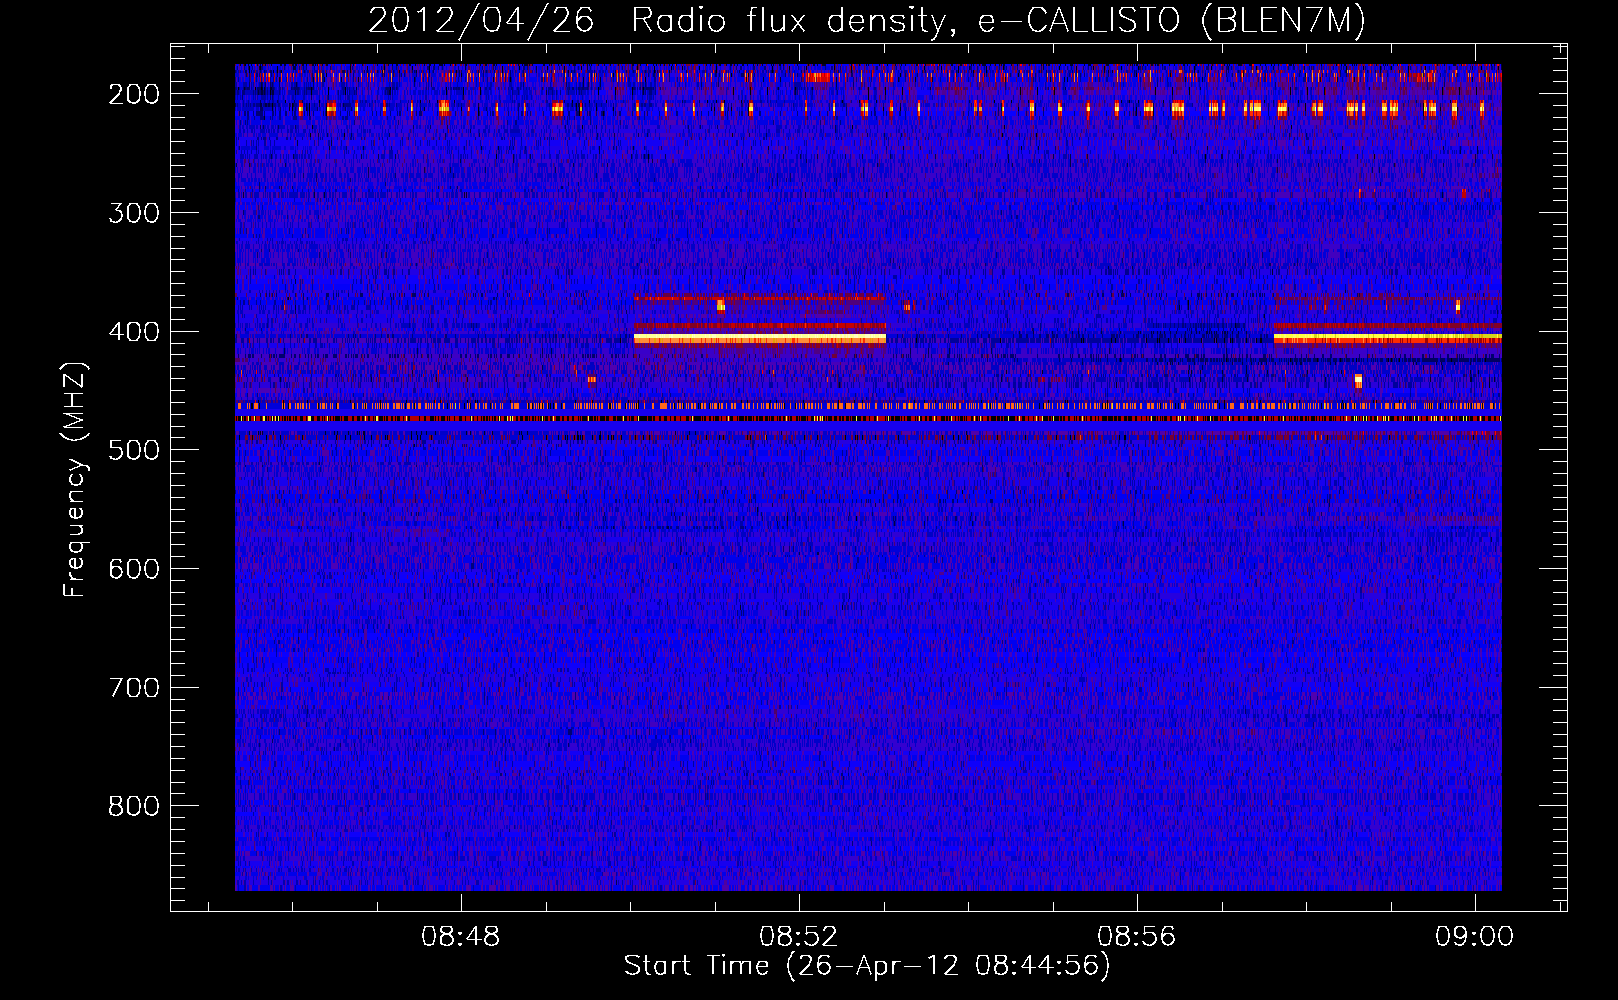
Task: Click the 400 MHz emission band near 08:59
Action: tap(1388, 338)
